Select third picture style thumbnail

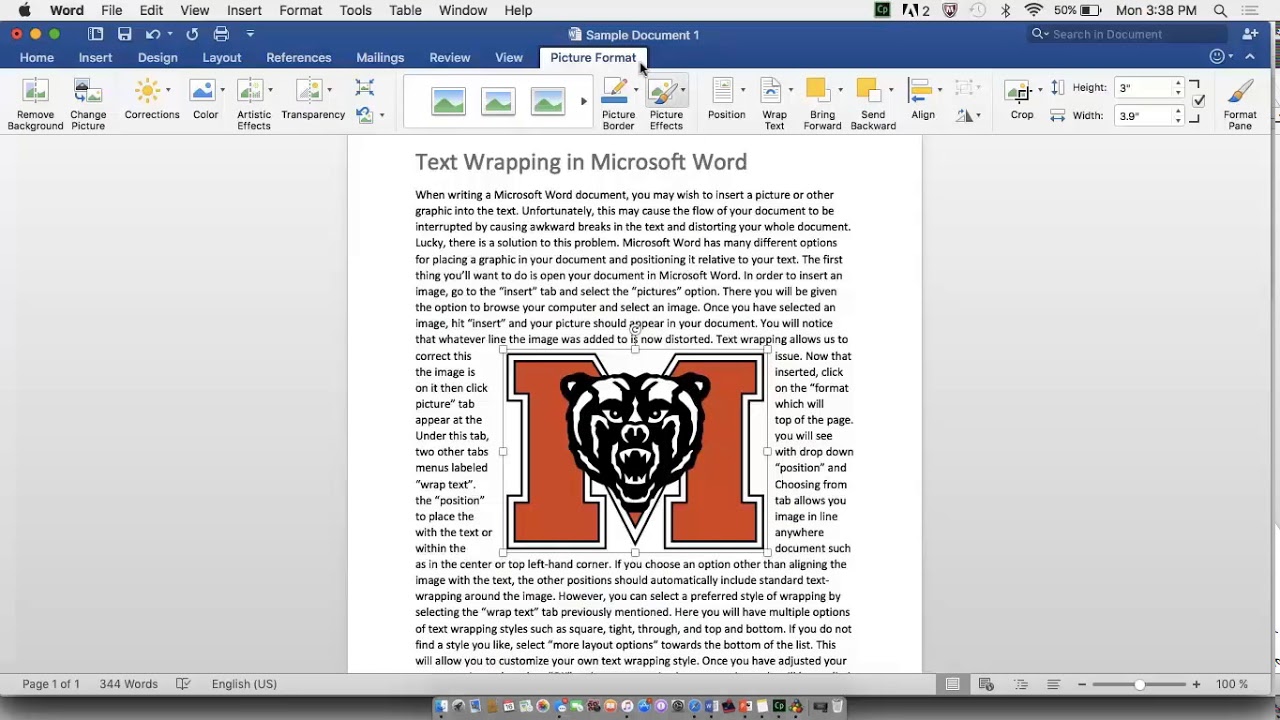pyautogui.click(x=547, y=101)
